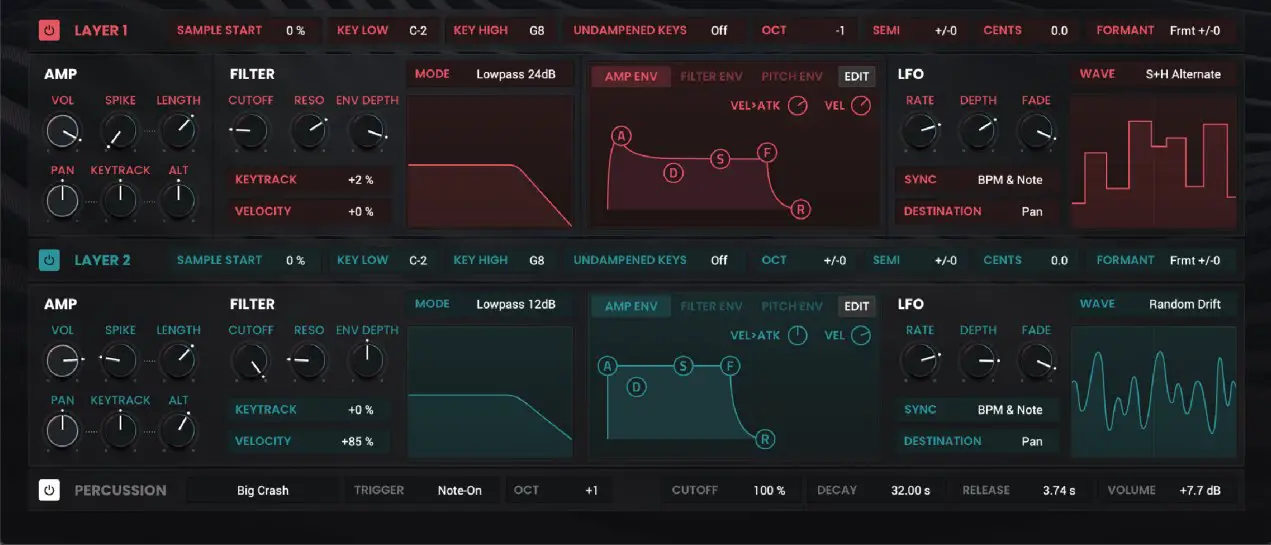Click Layer 1 filter CUTOFF knob
The width and height of the screenshot is (1271, 545).
click(250, 130)
